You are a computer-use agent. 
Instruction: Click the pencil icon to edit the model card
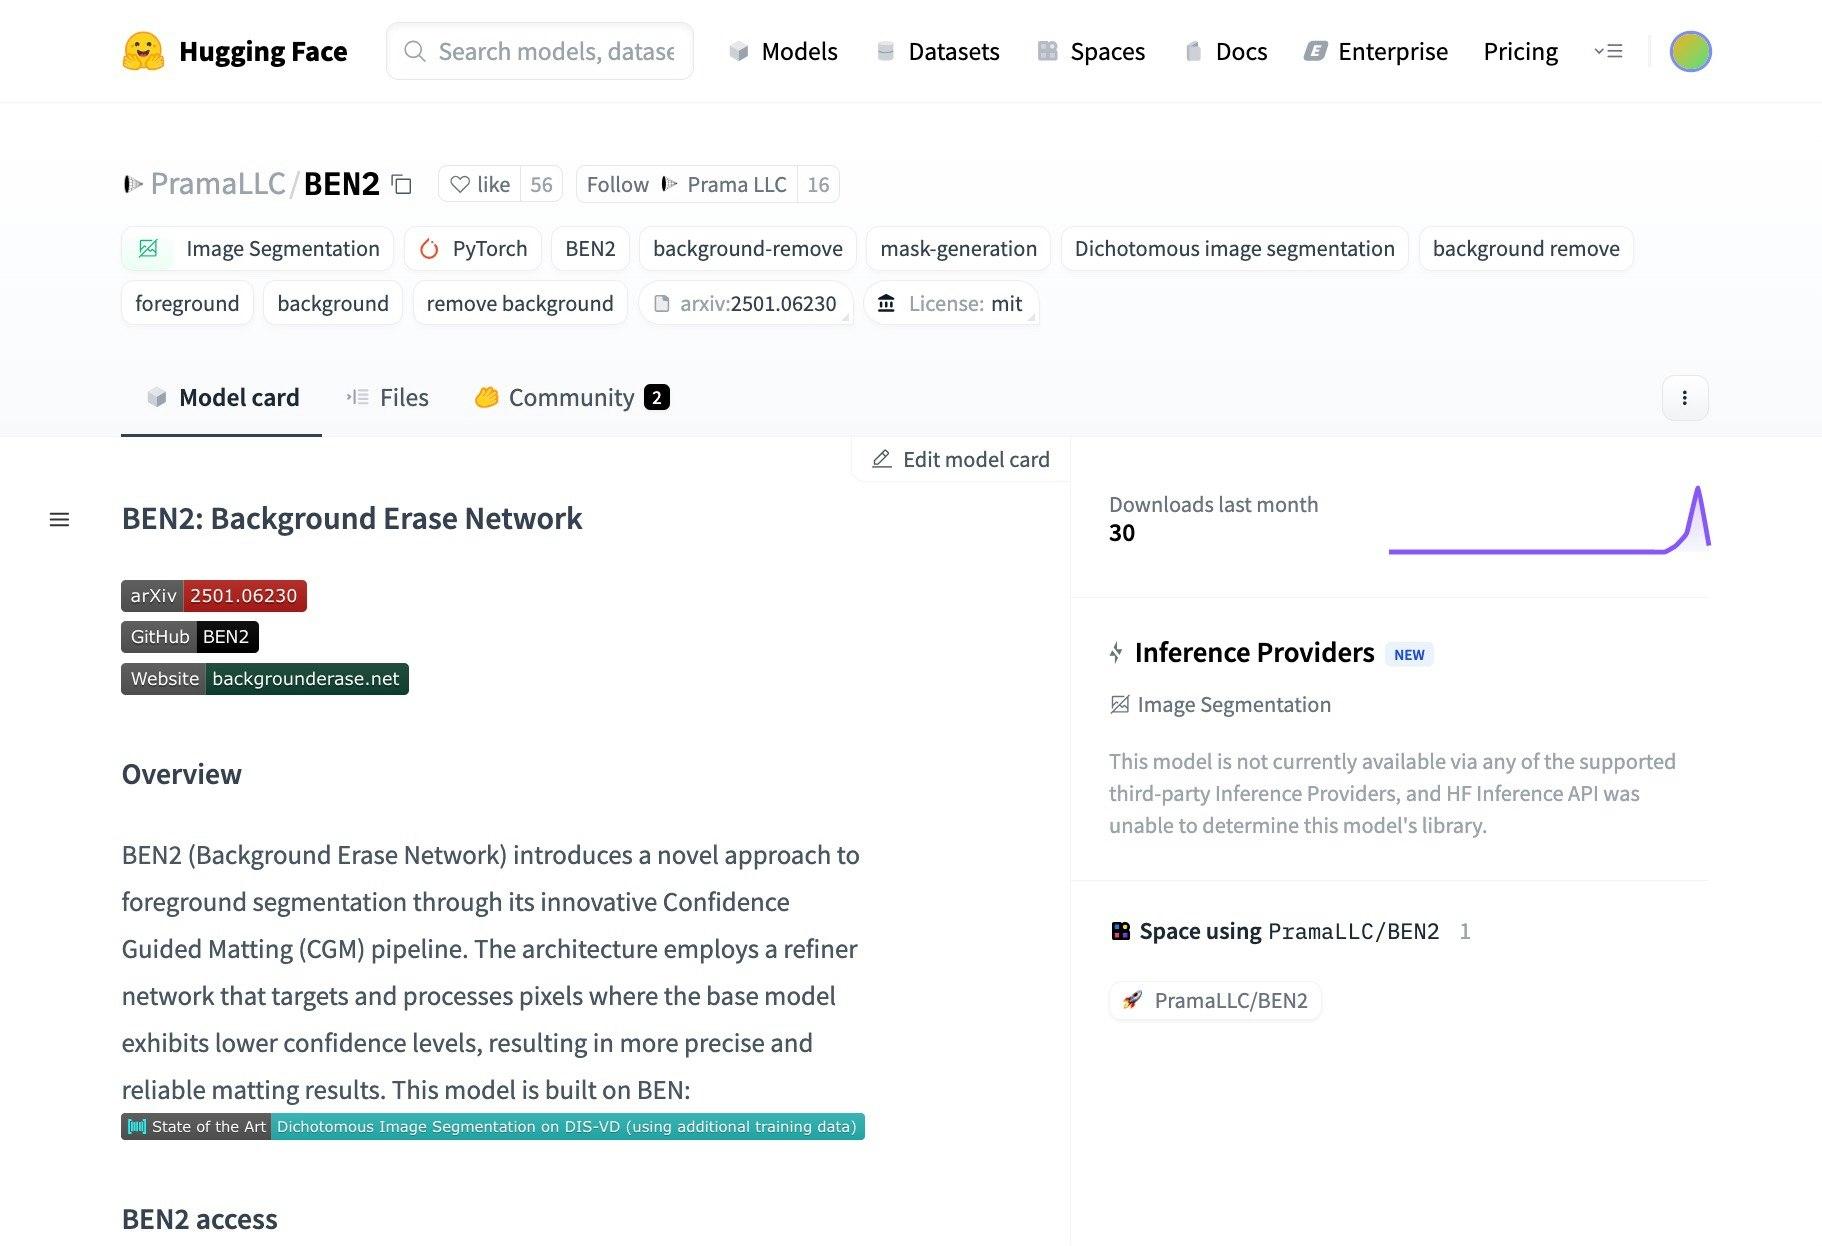pos(881,460)
